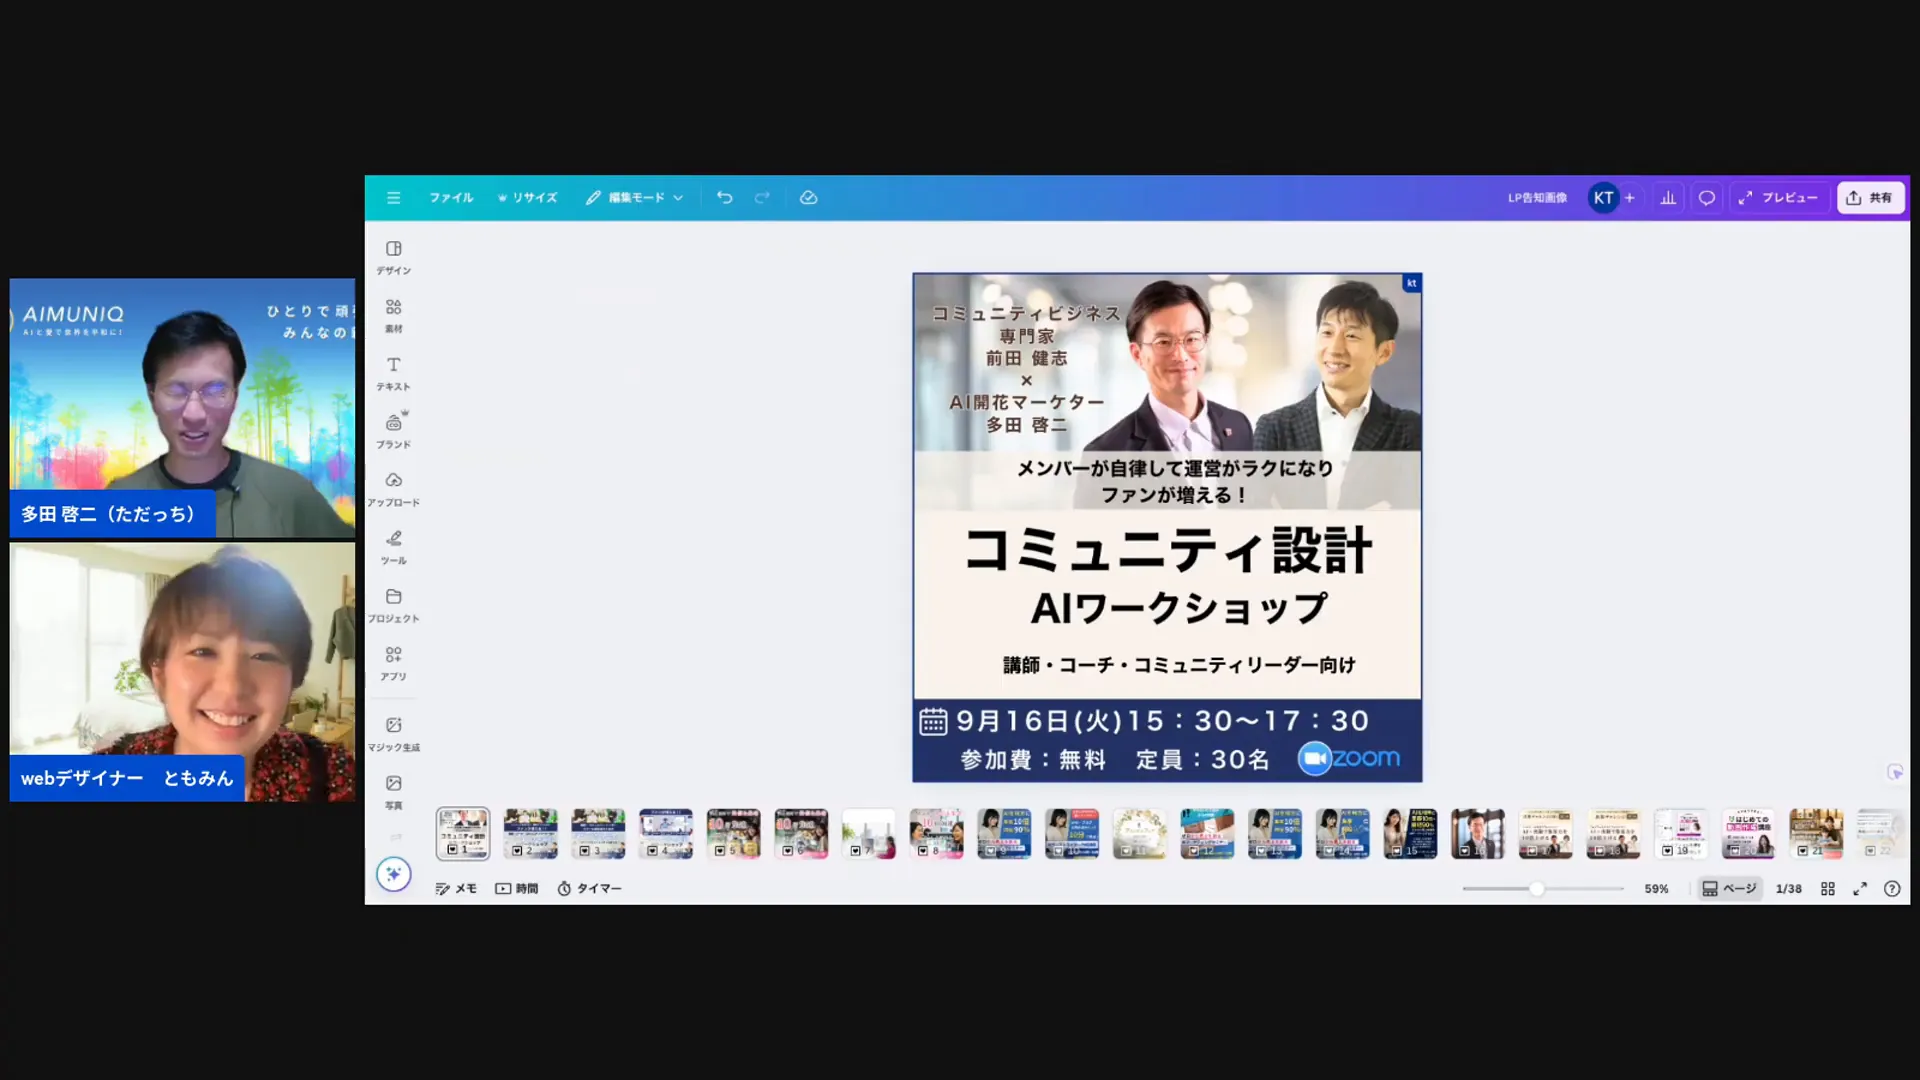This screenshot has width=1920, height=1080.
Task: Rename the LP告知画像 design title
Action: (1537, 198)
